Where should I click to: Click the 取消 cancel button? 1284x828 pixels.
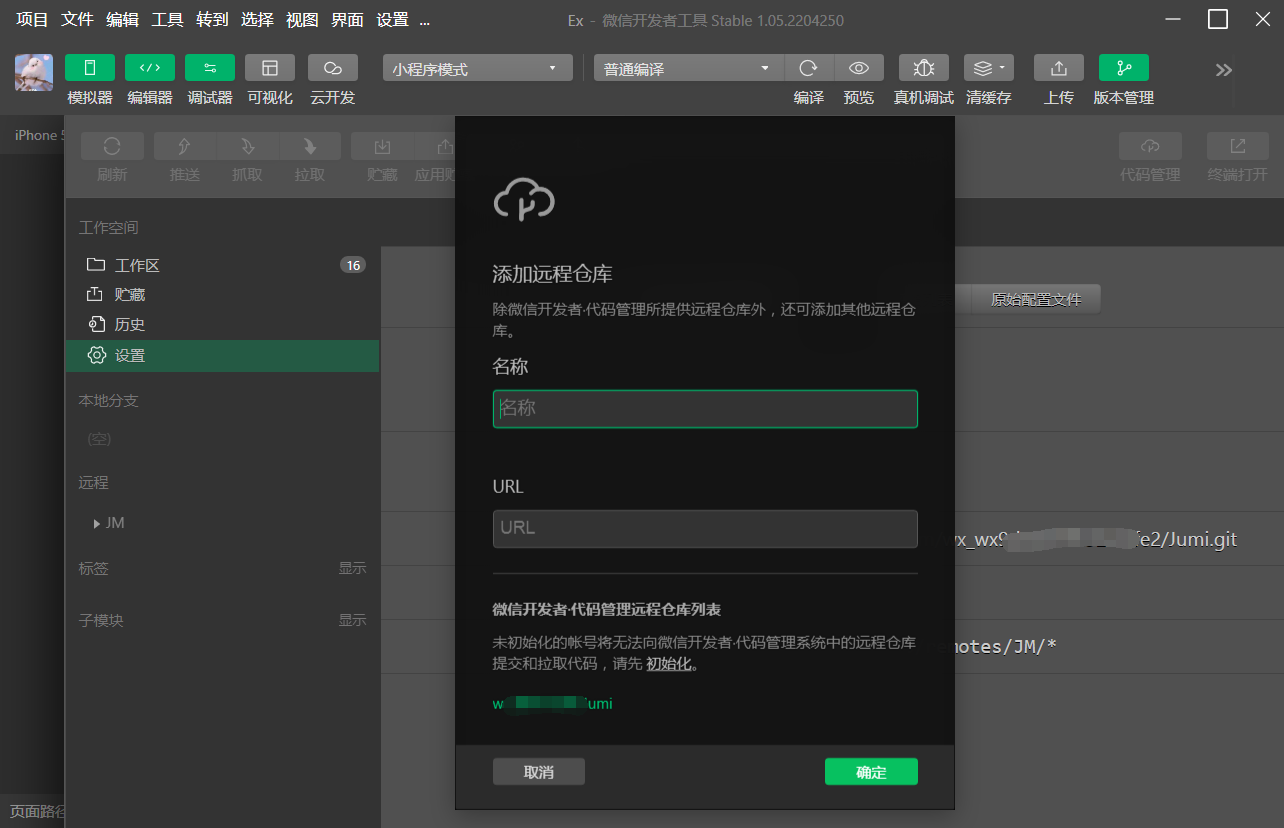(539, 772)
